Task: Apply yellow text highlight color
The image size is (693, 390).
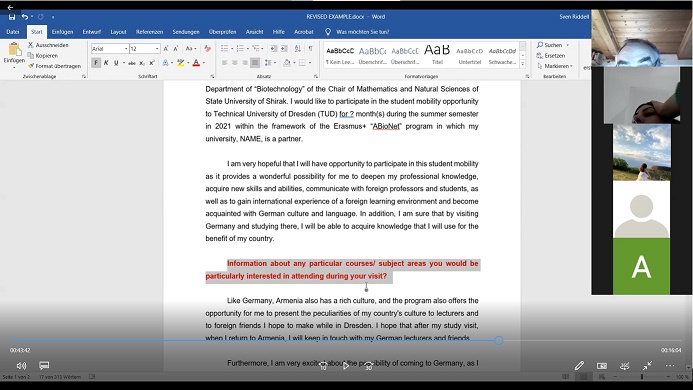Action: 180,63
